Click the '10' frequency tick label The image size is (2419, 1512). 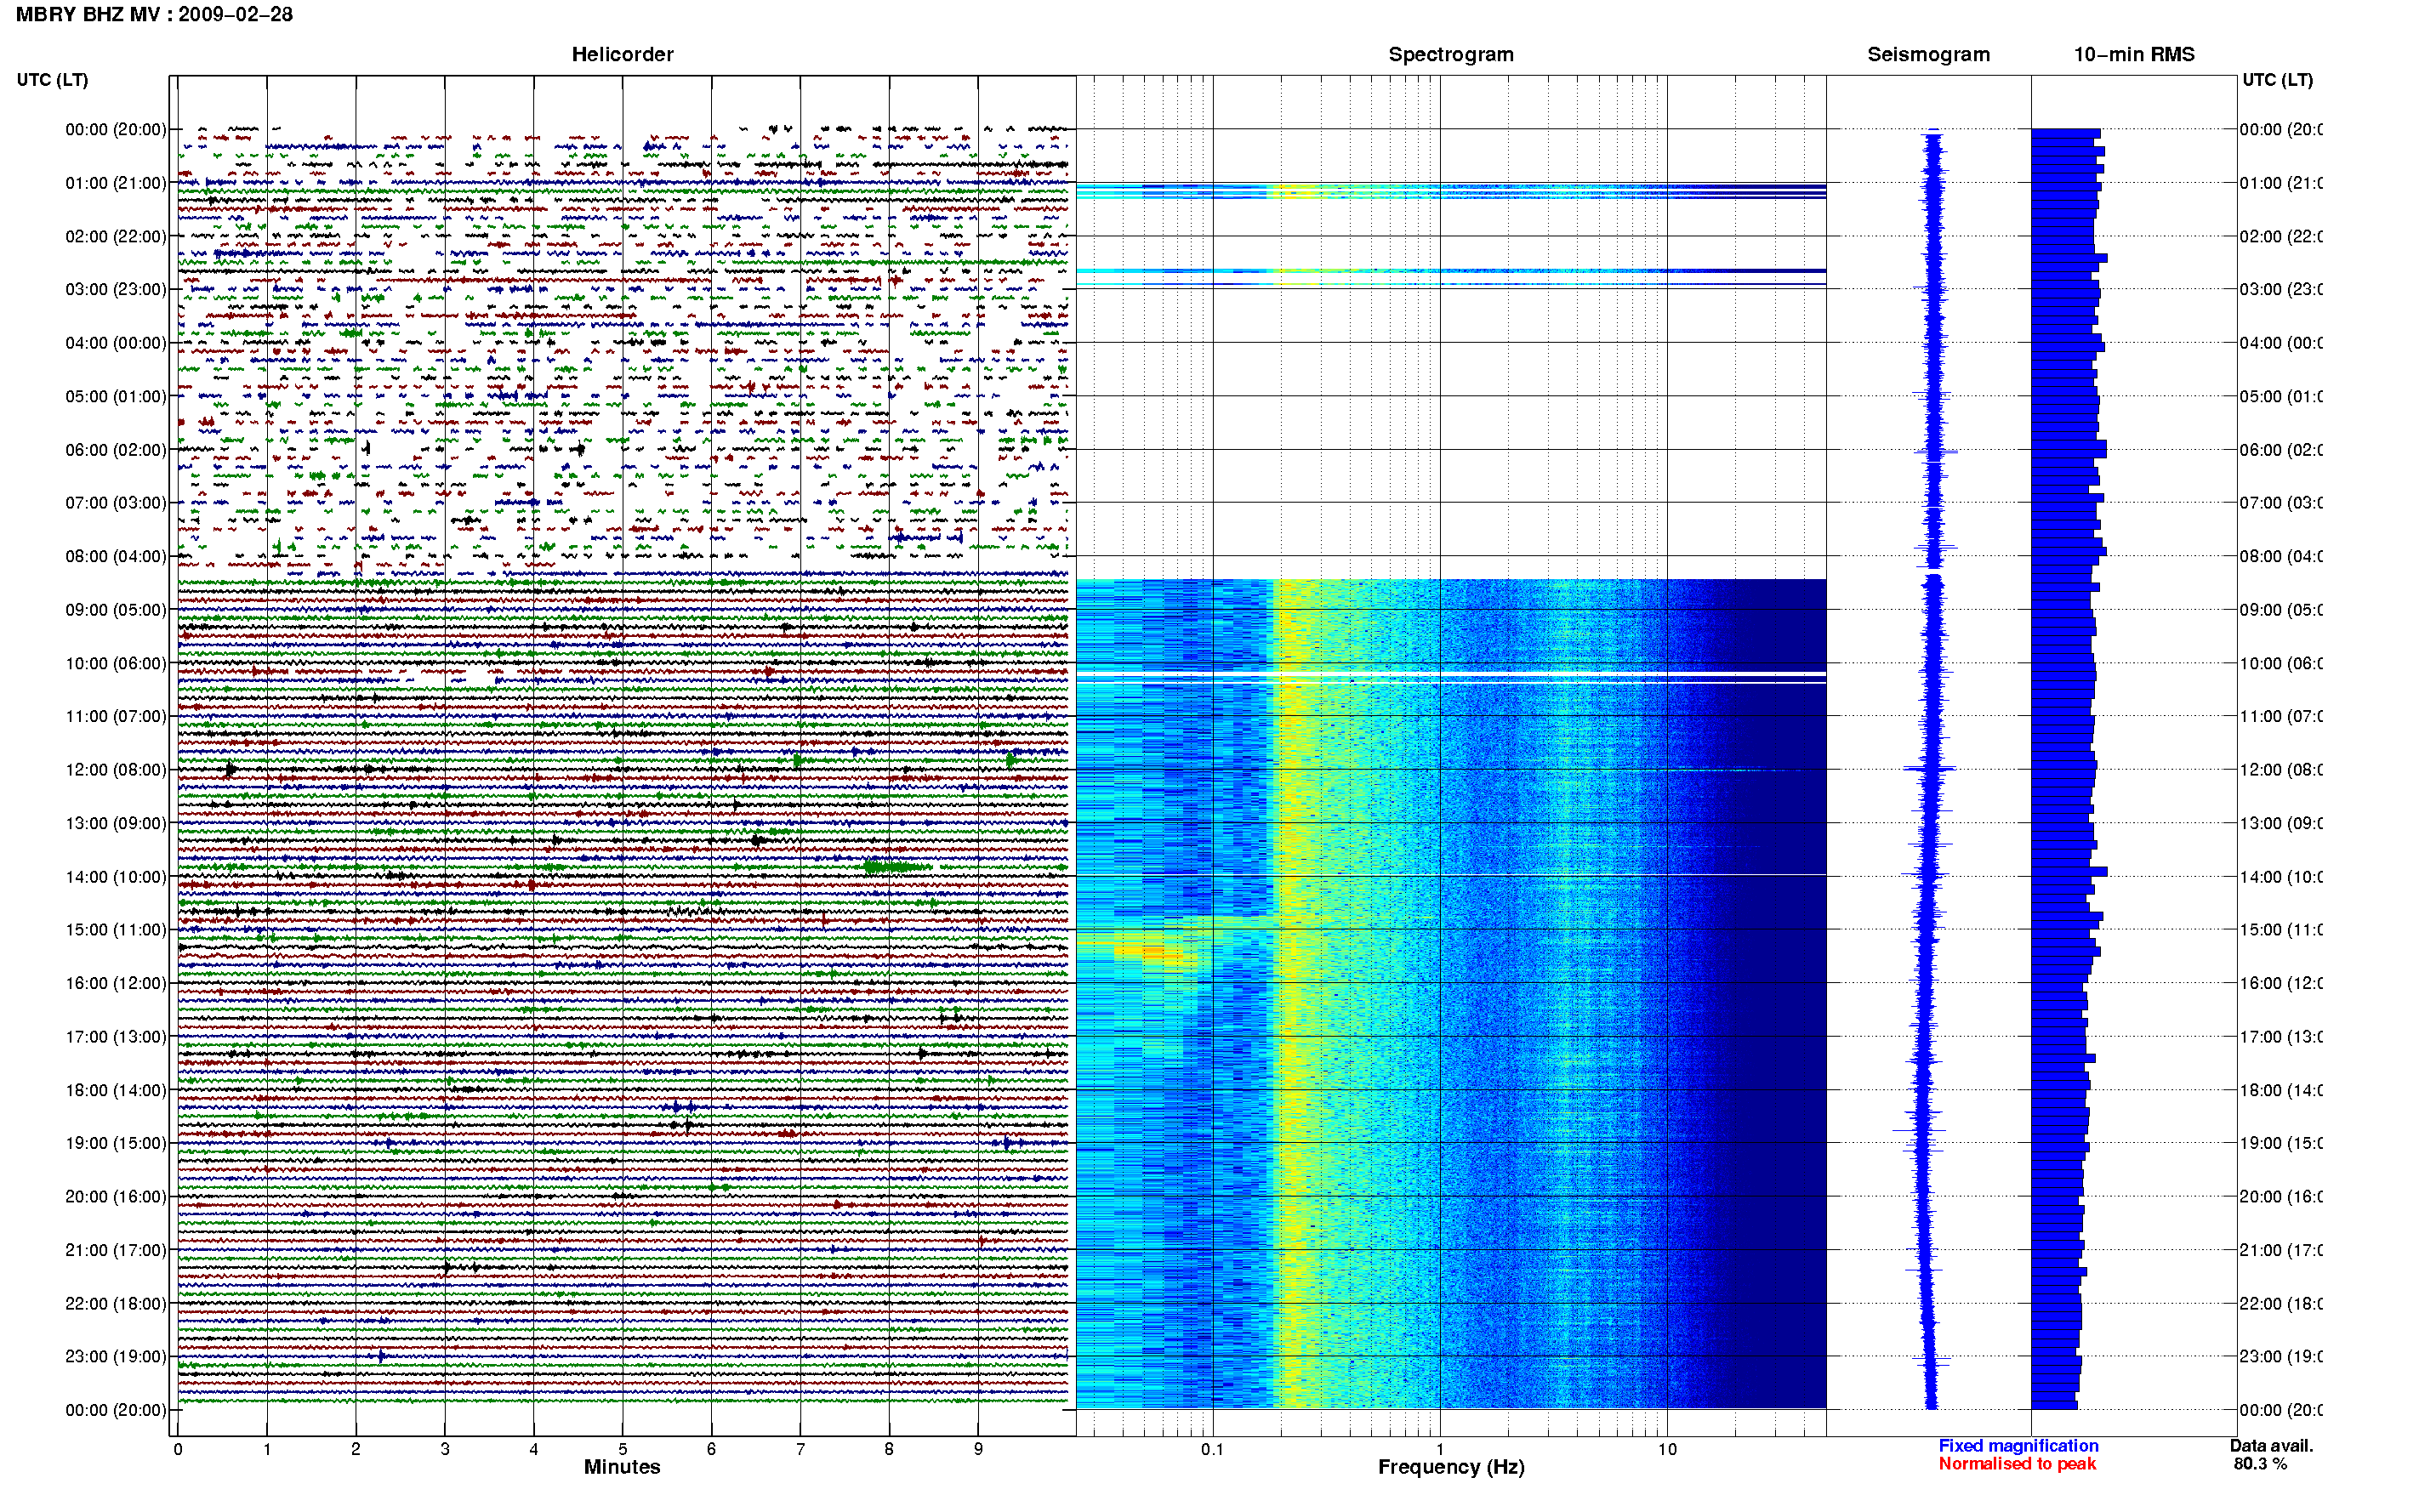[x=1666, y=1449]
